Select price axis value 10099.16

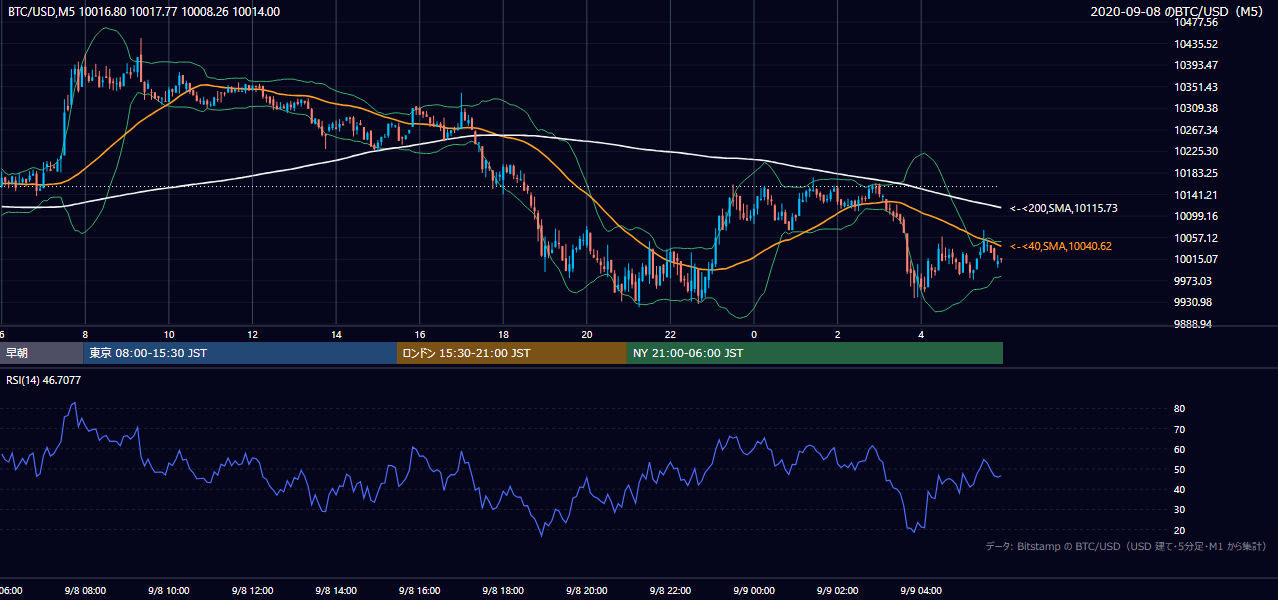point(1195,216)
